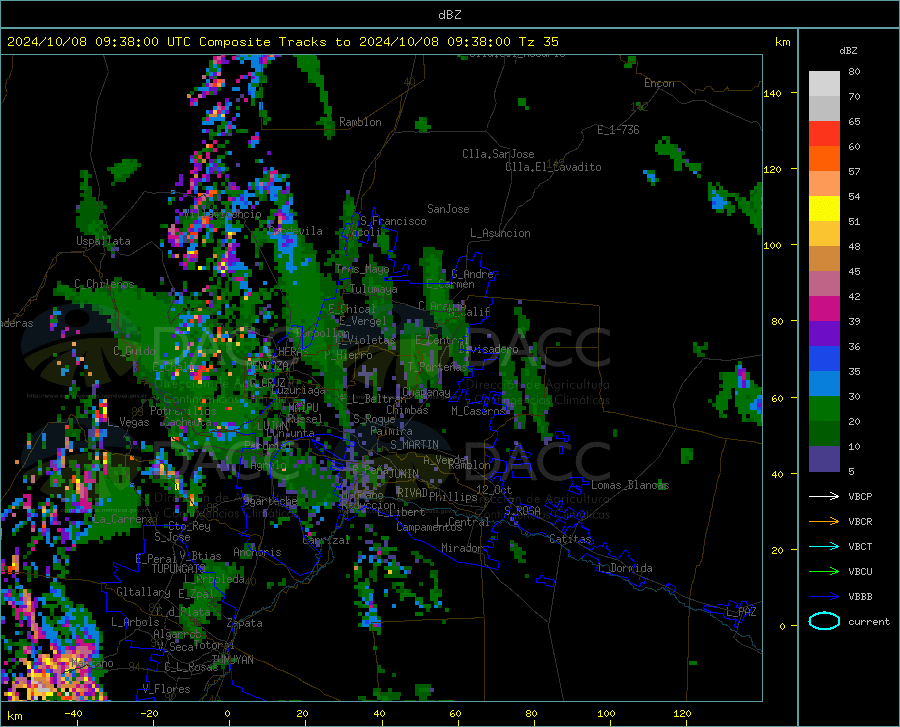Viewport: 900px width, 727px height.
Task: Click the L_PAZ label at right
Action: (x=741, y=612)
